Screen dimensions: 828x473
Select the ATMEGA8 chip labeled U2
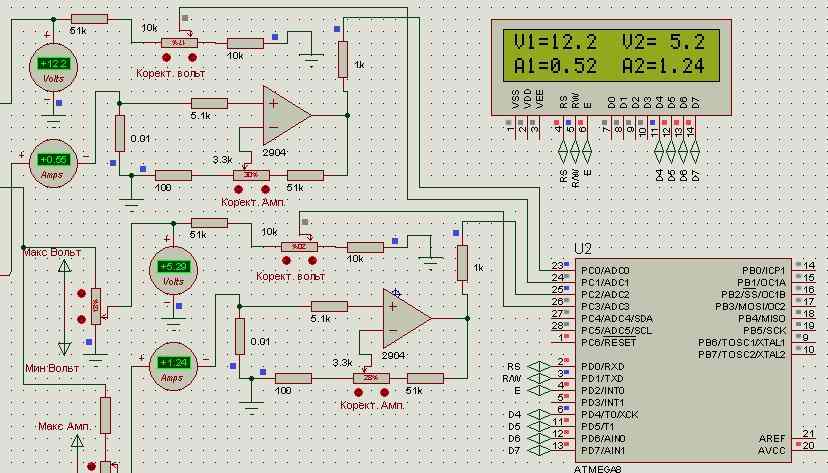[x=680, y=360]
